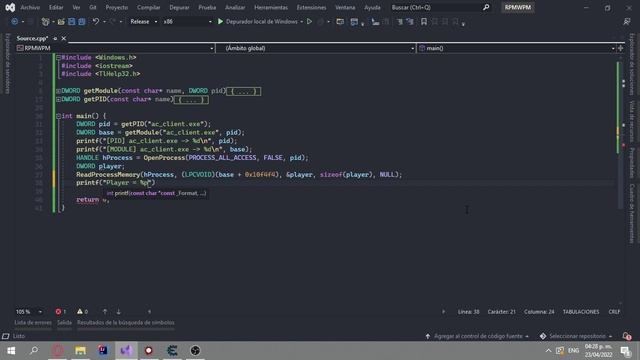Click the bookmark toolbar icon
This screenshot has width=640, height=360.
pyautogui.click(x=424, y=22)
